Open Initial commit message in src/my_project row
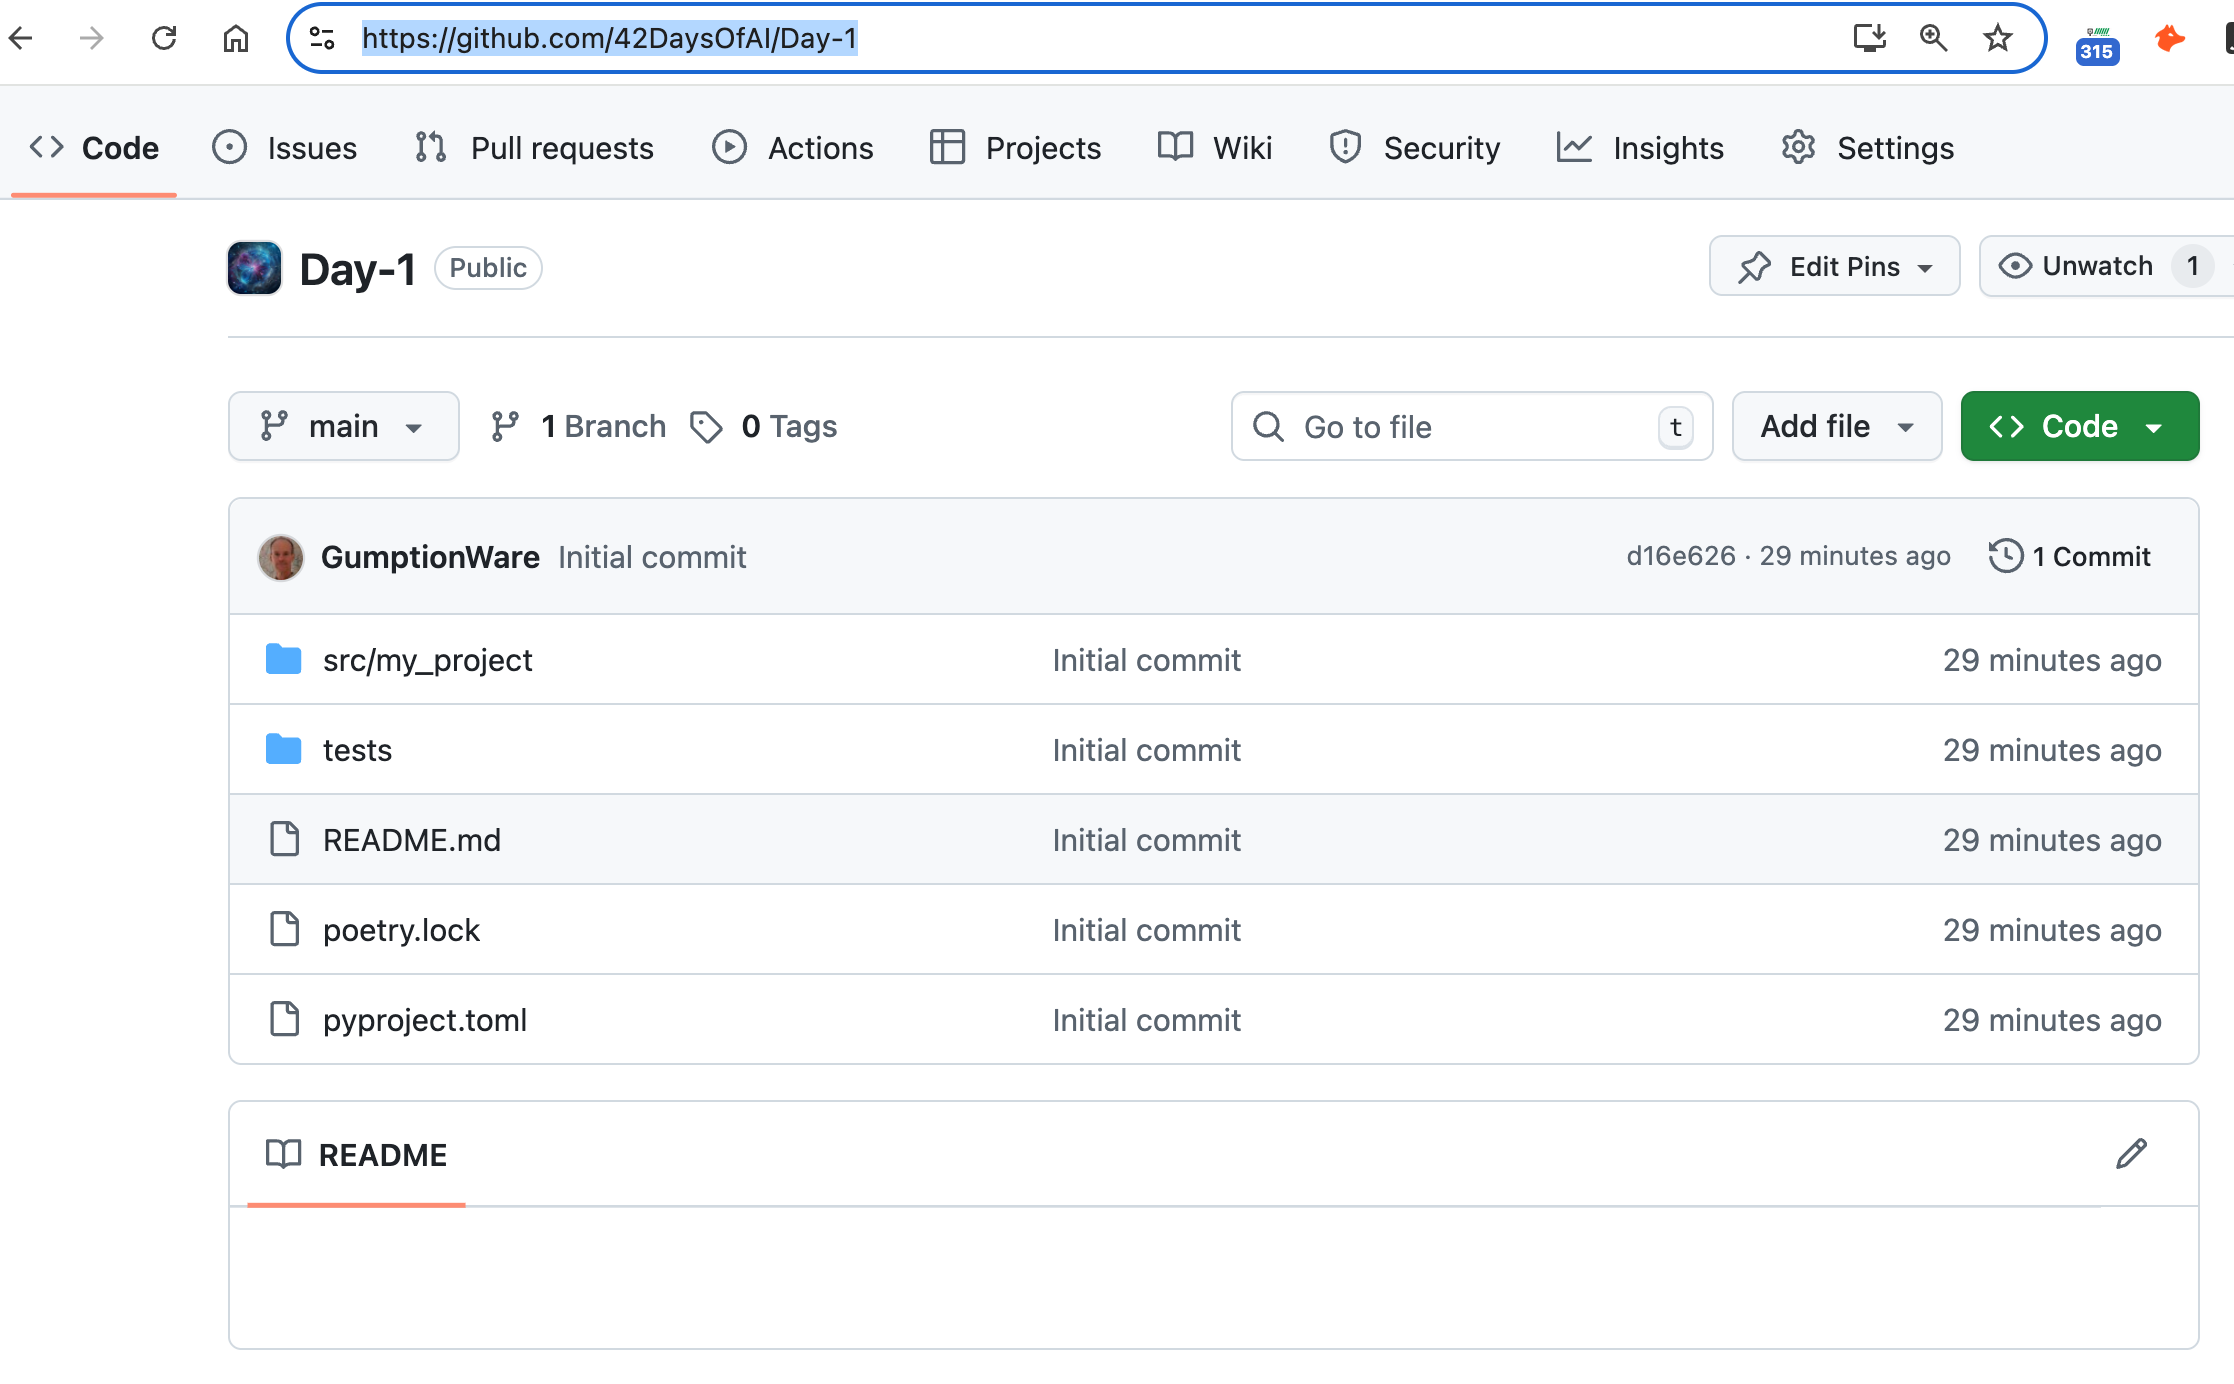The height and width of the screenshot is (1384, 2234). coord(1146,660)
